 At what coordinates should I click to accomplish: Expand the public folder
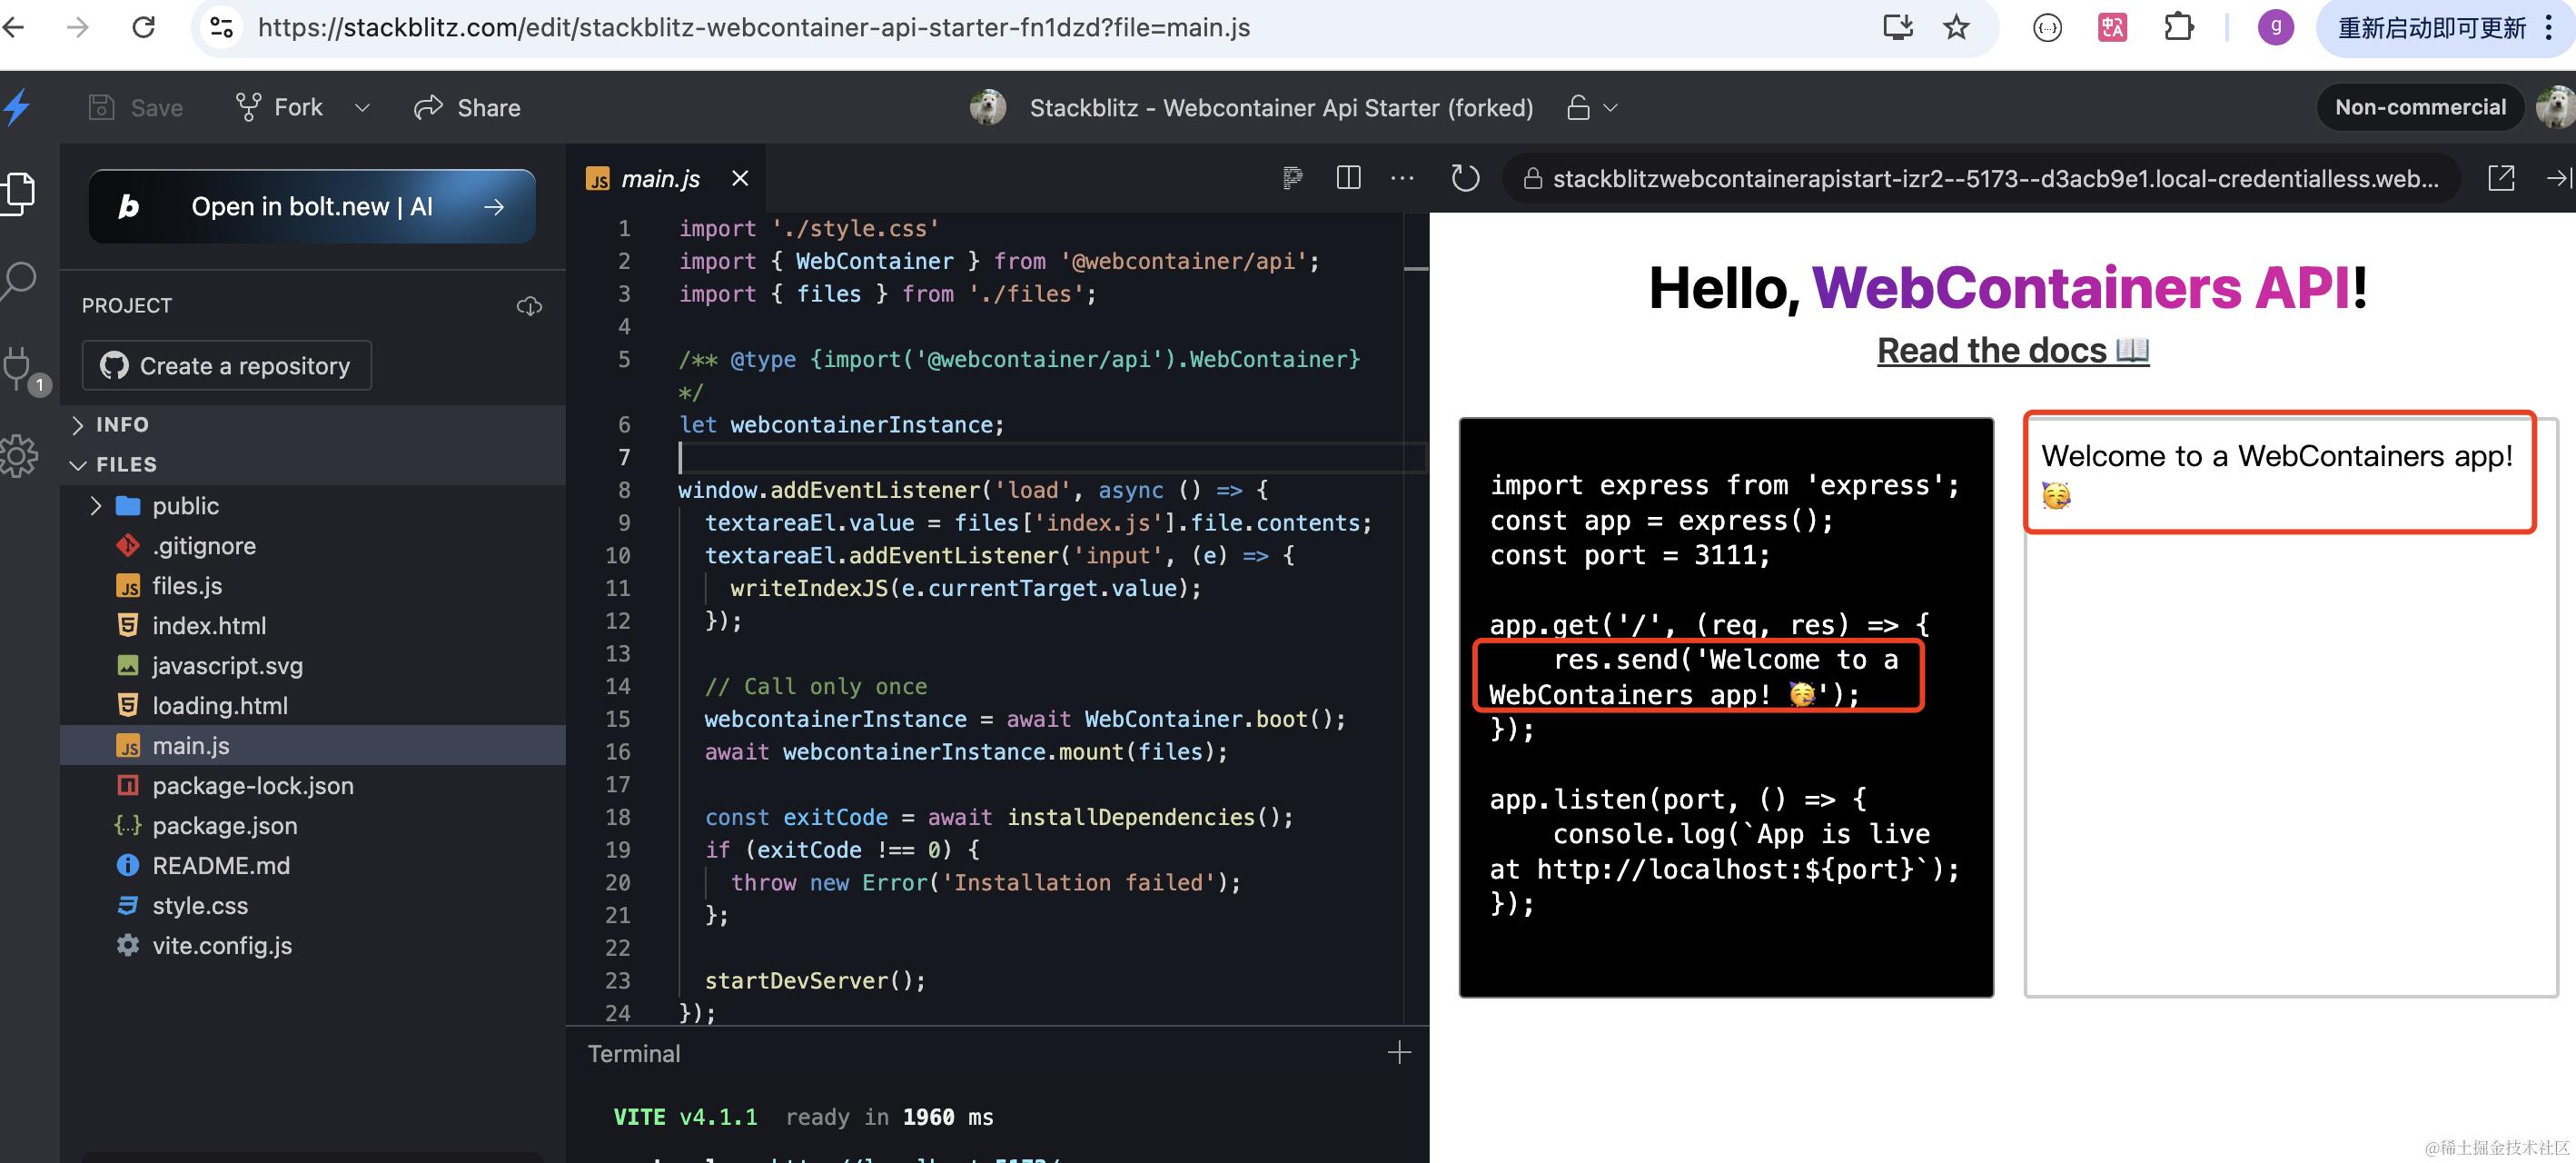click(96, 506)
